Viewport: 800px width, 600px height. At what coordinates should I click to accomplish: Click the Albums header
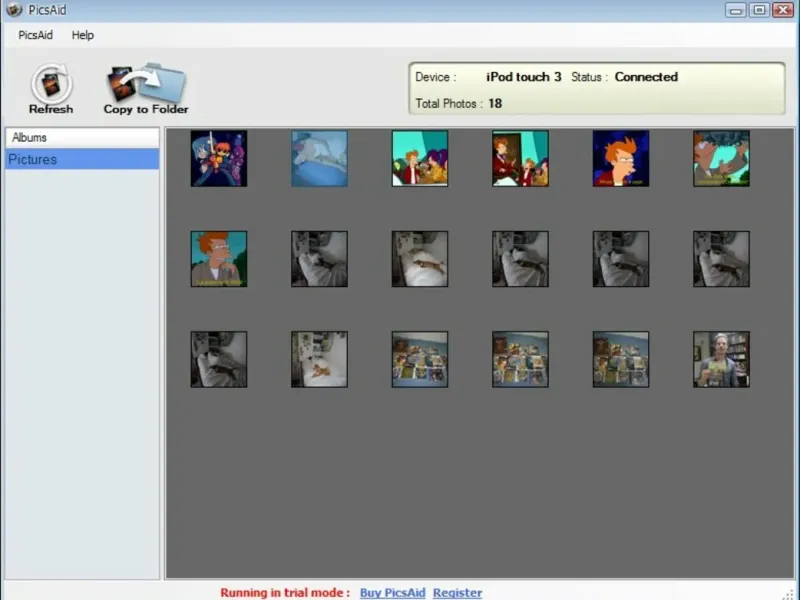coord(82,138)
